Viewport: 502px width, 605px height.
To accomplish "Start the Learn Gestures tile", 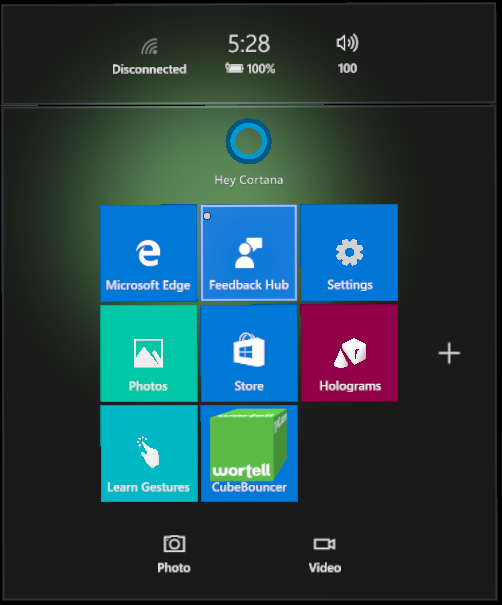I will (x=149, y=453).
